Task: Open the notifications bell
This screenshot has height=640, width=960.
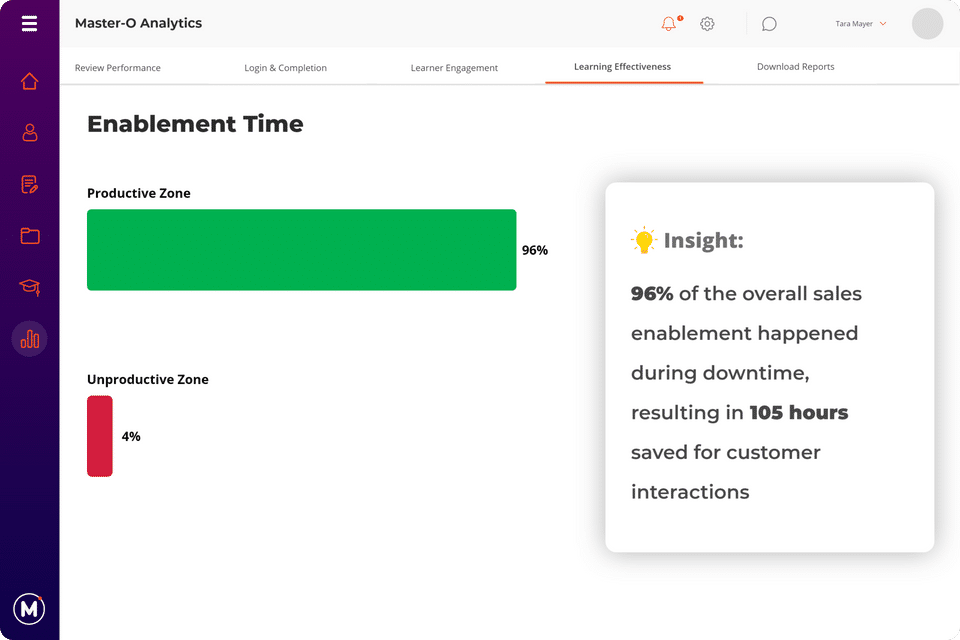Action: [669, 24]
